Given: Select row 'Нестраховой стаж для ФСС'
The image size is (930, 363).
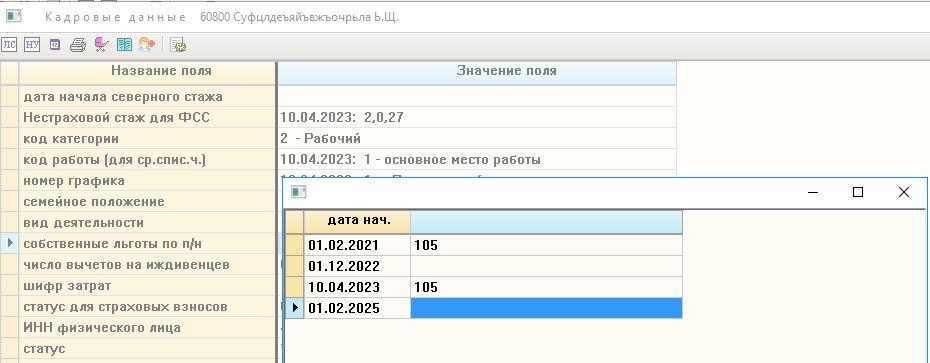Looking at the screenshot, I should coord(338,117).
